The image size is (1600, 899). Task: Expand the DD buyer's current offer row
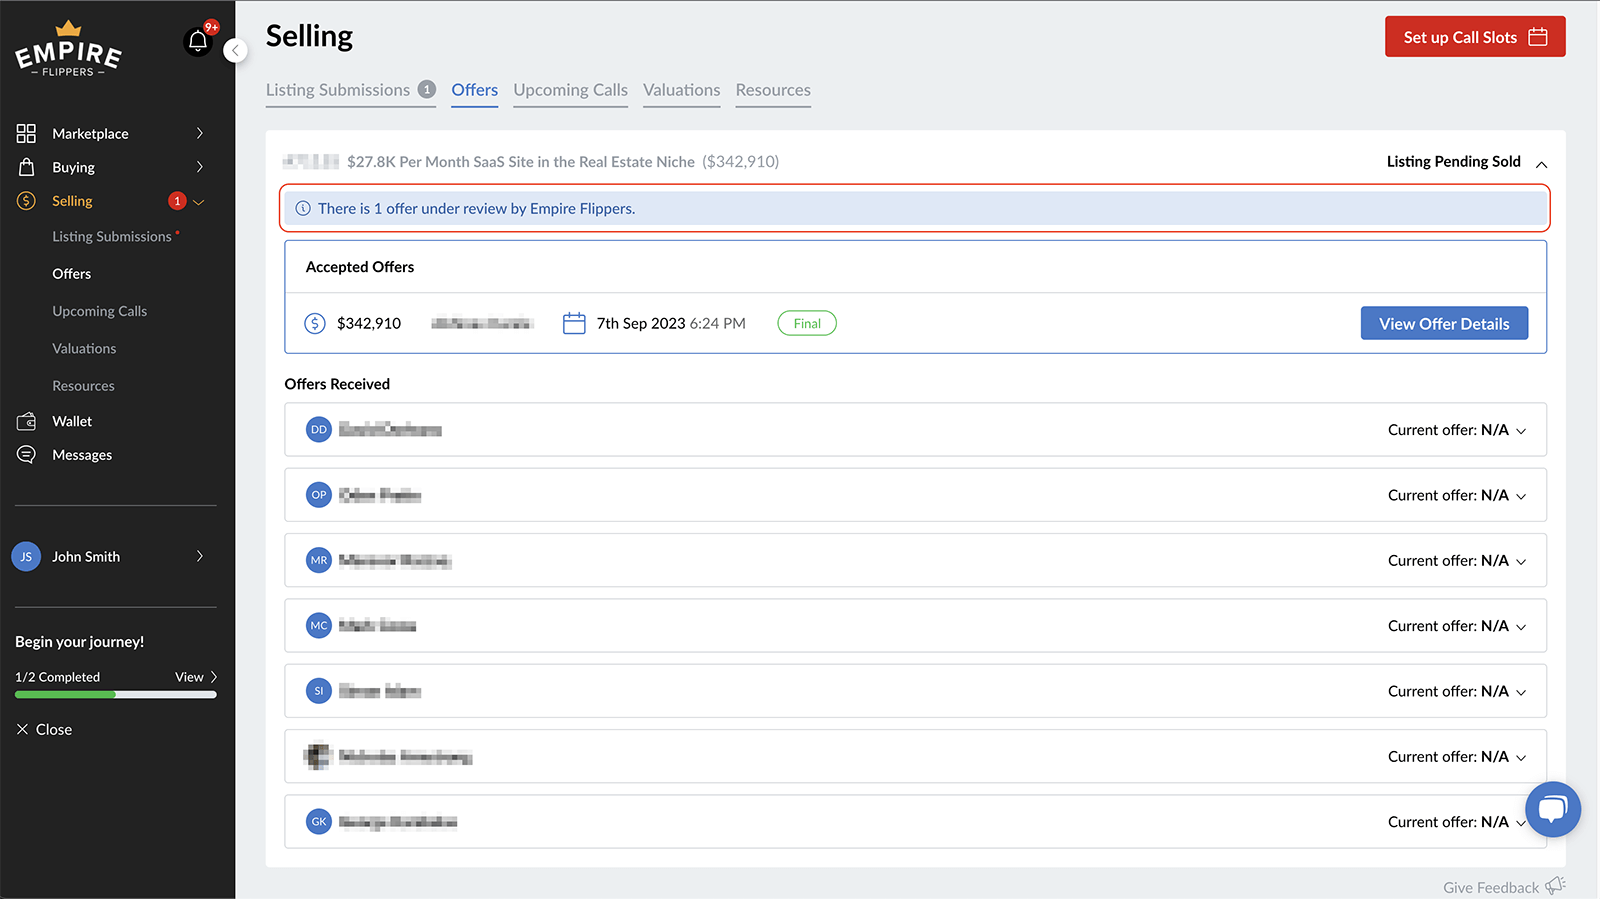click(1521, 431)
